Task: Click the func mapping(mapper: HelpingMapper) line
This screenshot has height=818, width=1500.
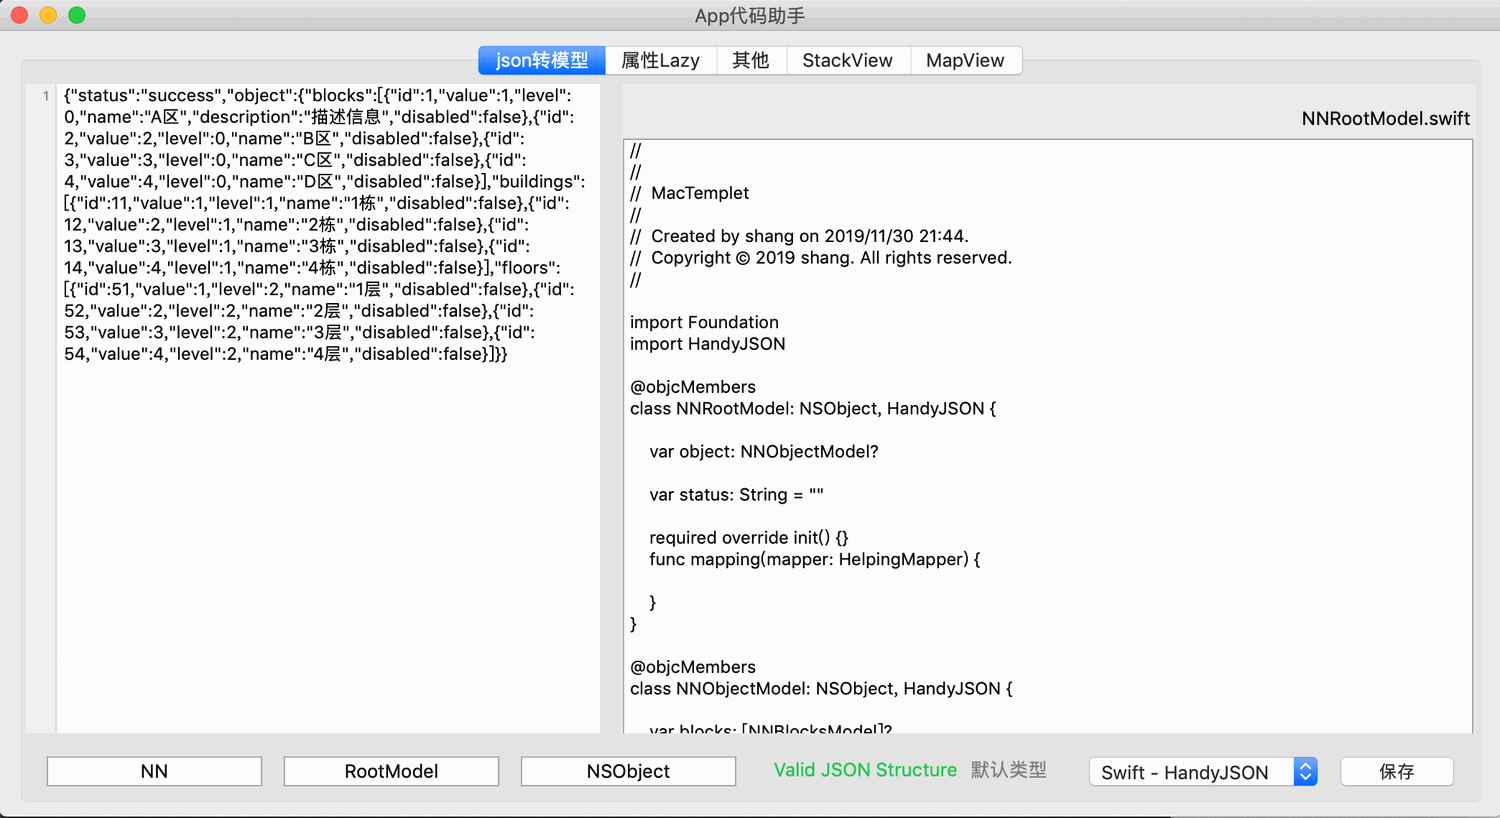Action: point(815,559)
